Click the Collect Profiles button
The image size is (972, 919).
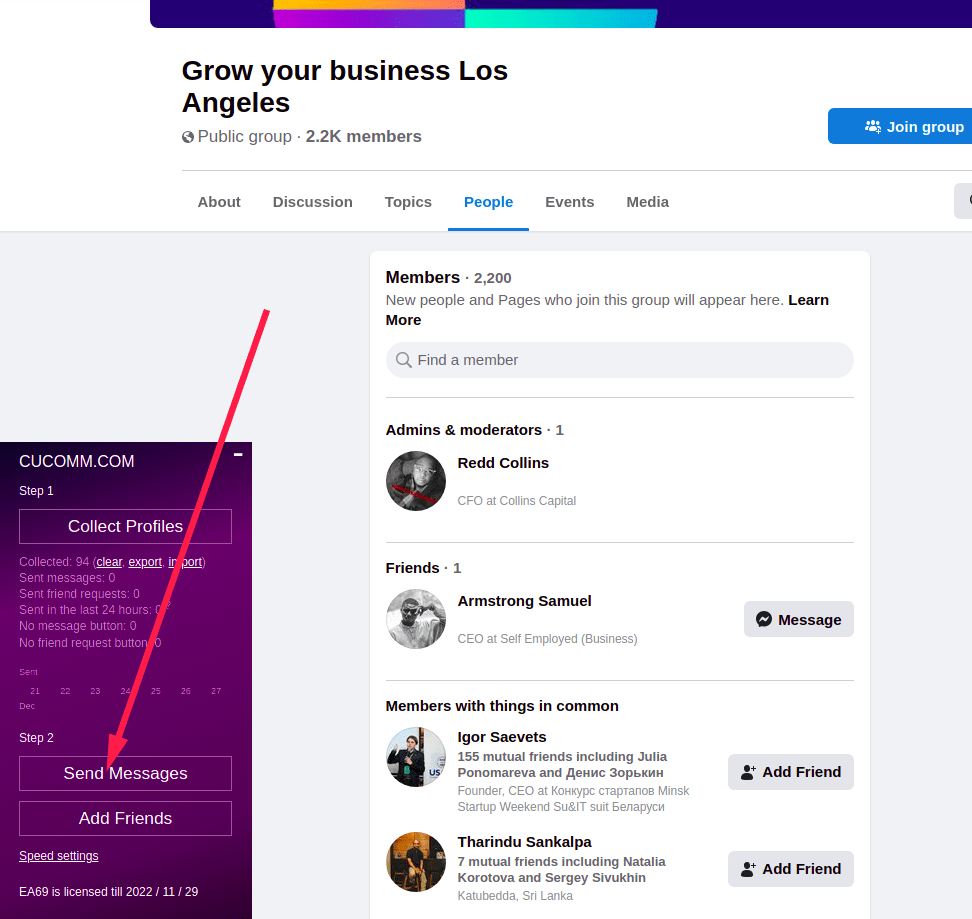pyautogui.click(x=124, y=526)
